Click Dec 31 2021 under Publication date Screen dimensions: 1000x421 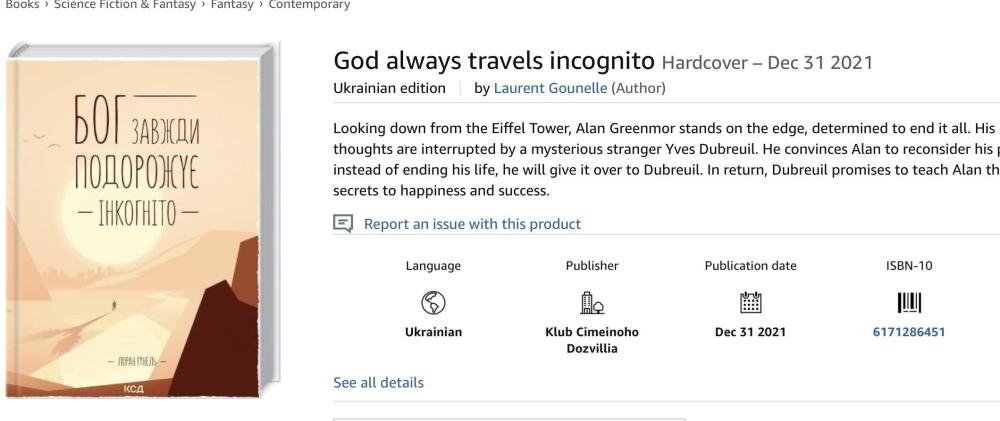point(750,332)
